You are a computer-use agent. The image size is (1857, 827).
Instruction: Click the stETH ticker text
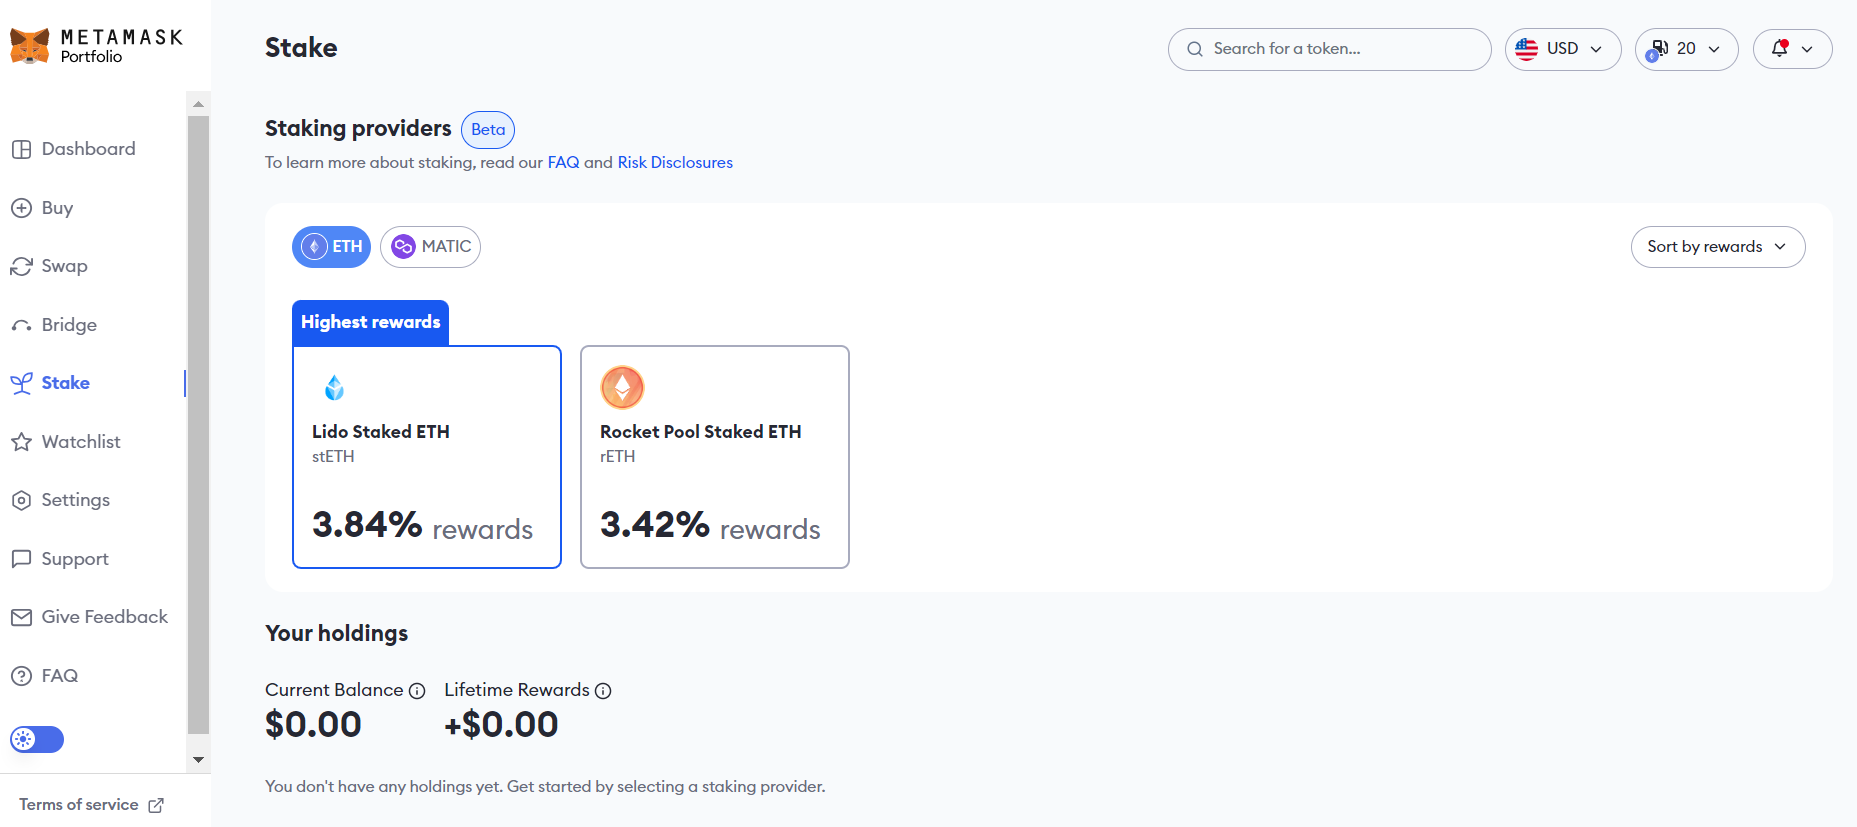click(333, 457)
